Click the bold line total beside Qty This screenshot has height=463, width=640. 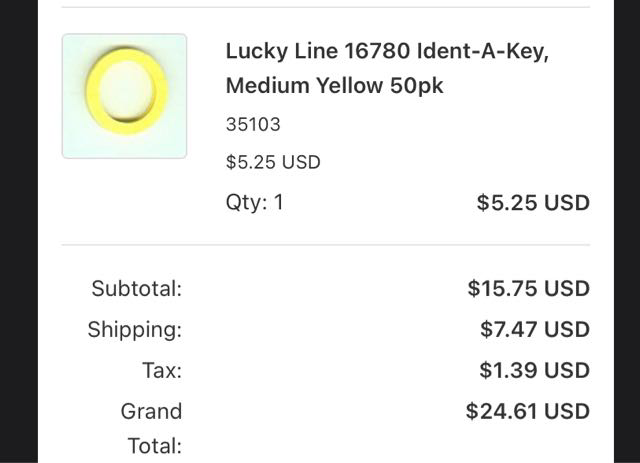click(533, 203)
